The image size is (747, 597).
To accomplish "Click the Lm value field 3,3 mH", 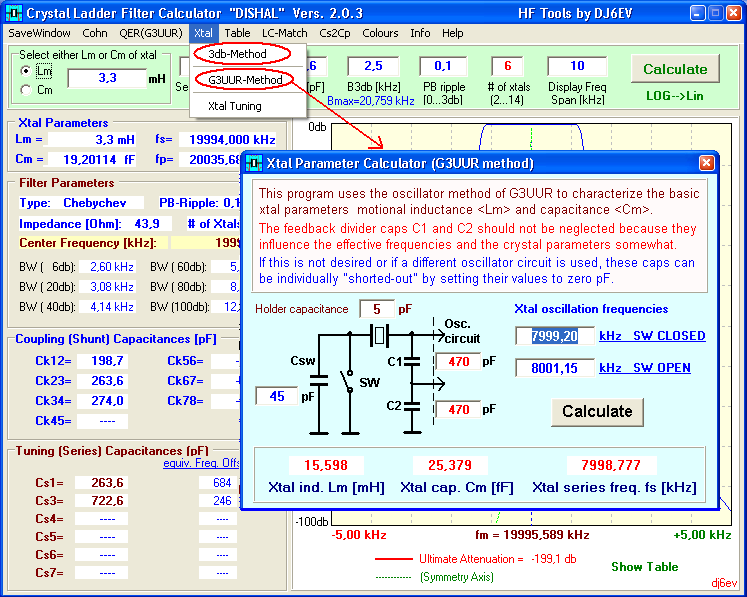I will click(x=107, y=78).
